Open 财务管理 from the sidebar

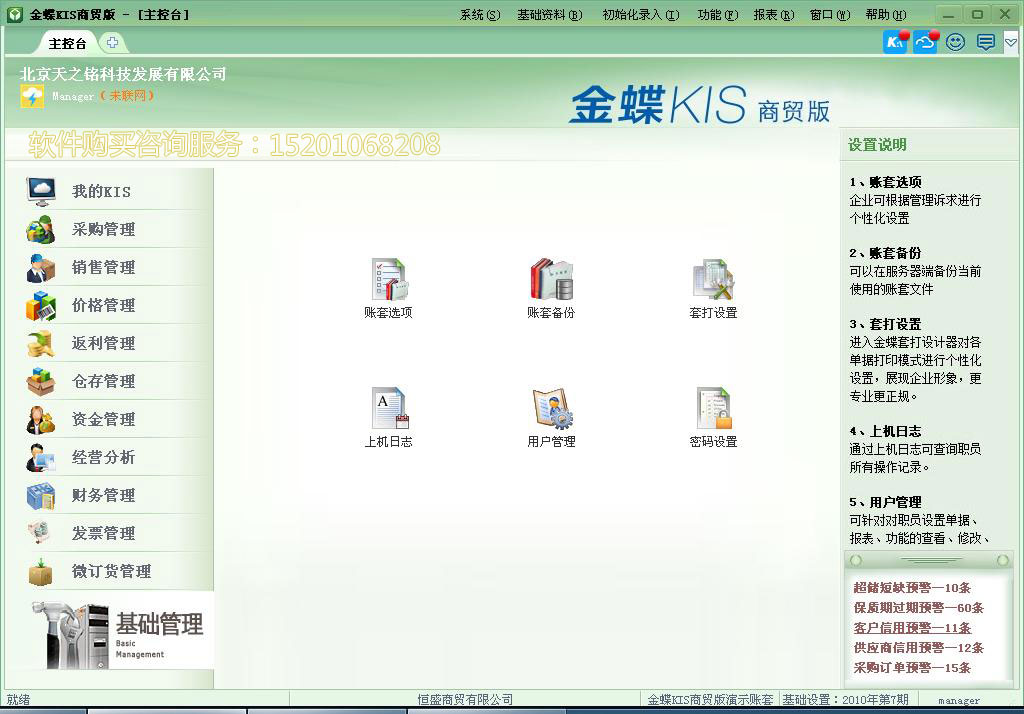(x=100, y=495)
